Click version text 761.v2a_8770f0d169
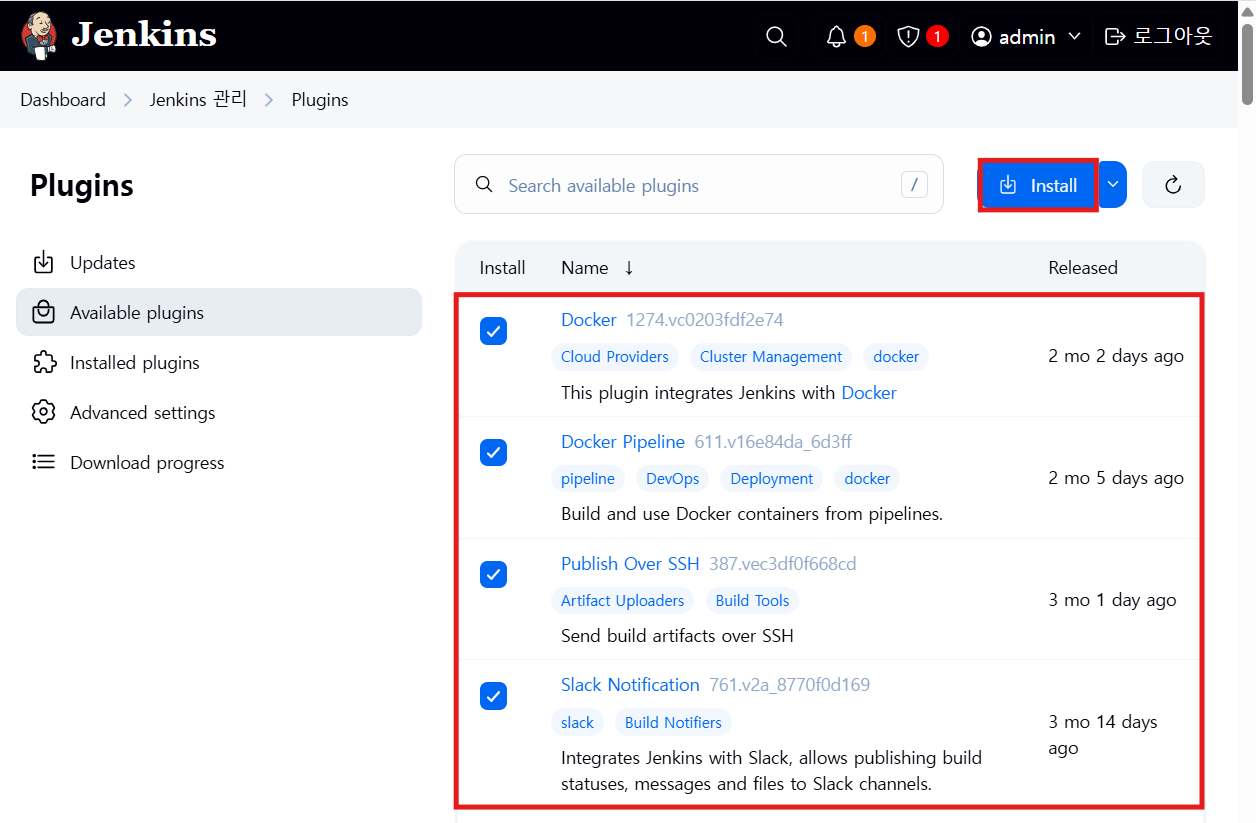Image resolution: width=1256 pixels, height=823 pixels. click(x=790, y=685)
